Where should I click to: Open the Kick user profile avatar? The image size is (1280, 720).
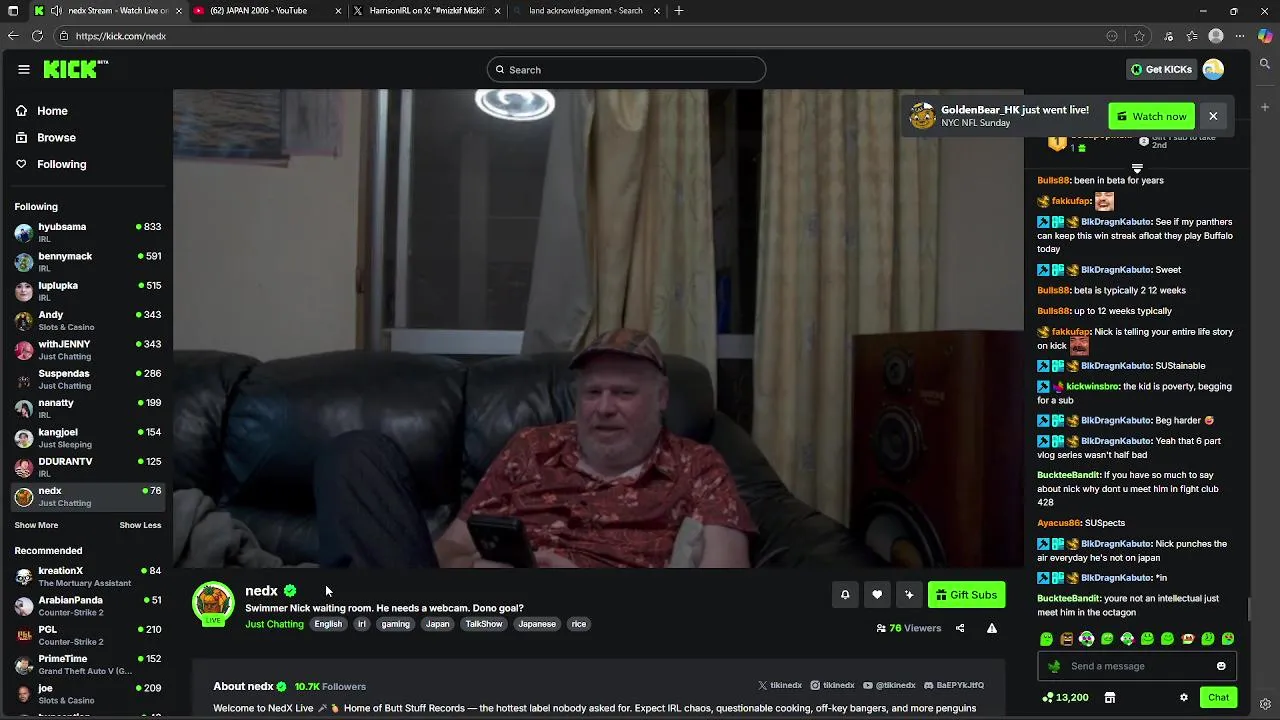click(1213, 69)
